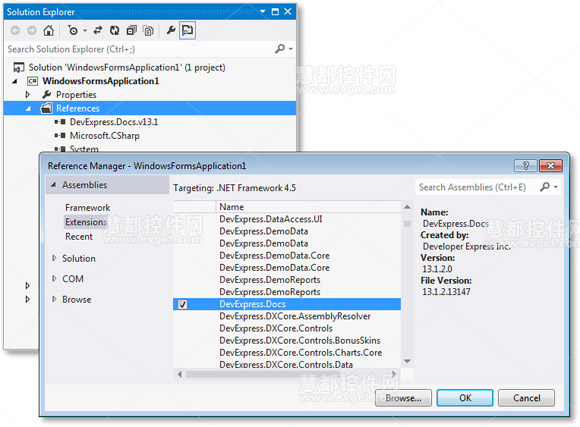Image resolution: width=580 pixels, height=427 pixels.
Task: Sort assemblies by Name column header
Action: point(308,207)
